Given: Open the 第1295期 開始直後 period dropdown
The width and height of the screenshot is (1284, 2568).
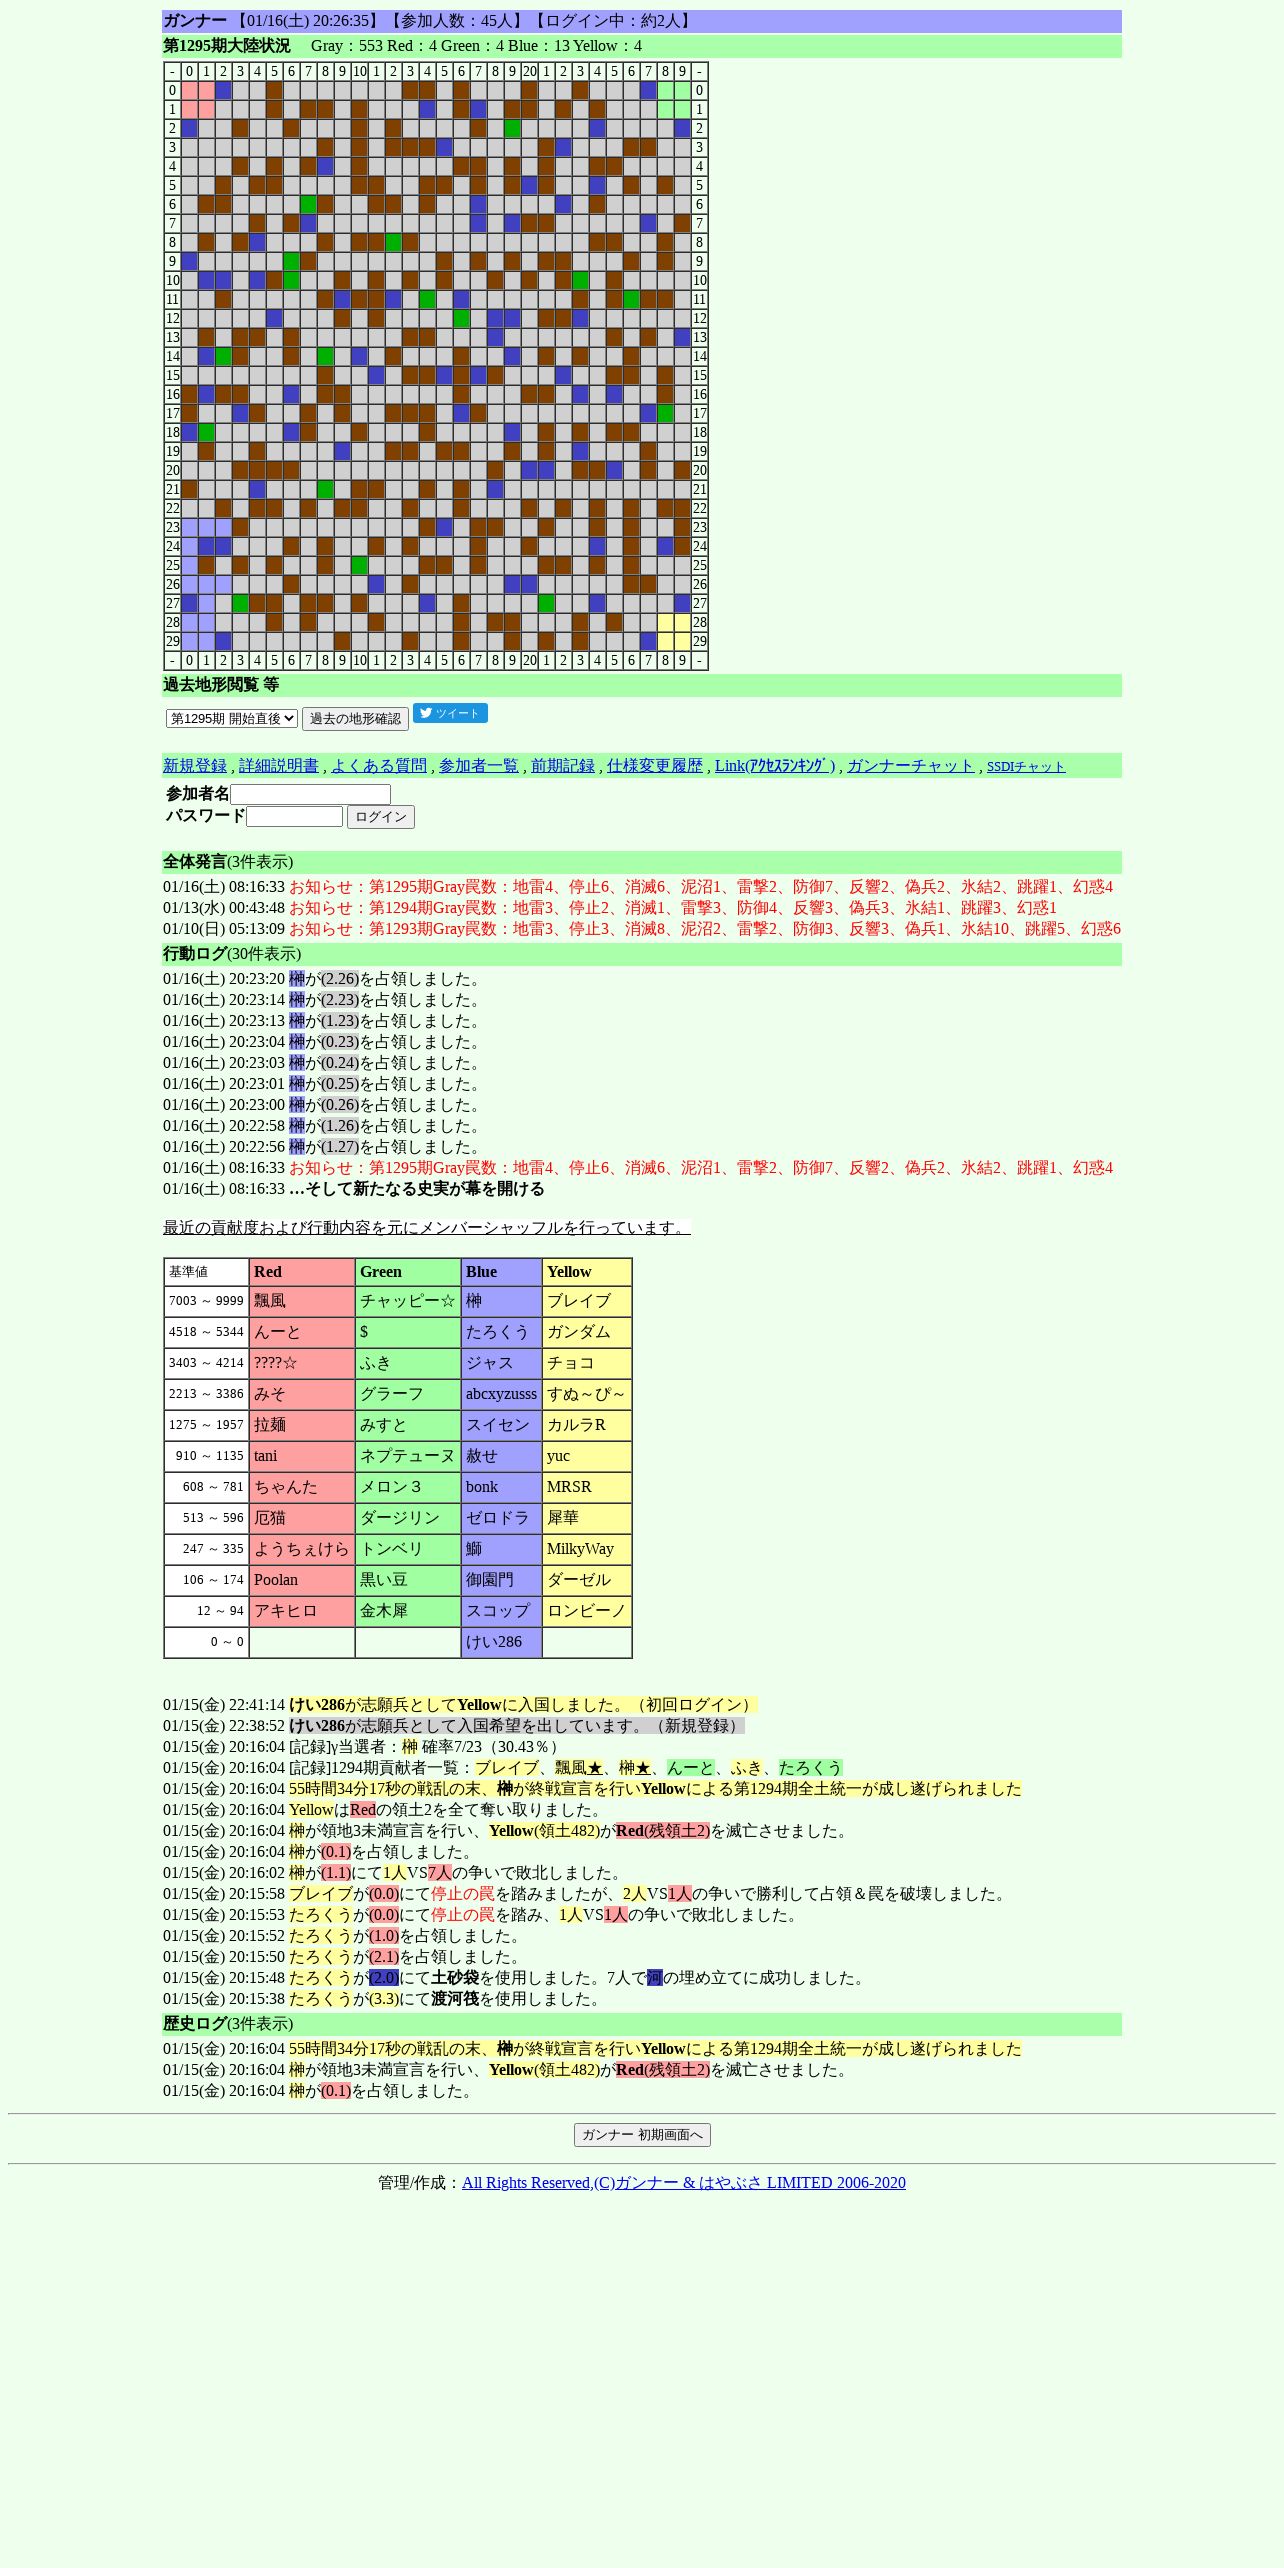Looking at the screenshot, I should pos(232,718).
